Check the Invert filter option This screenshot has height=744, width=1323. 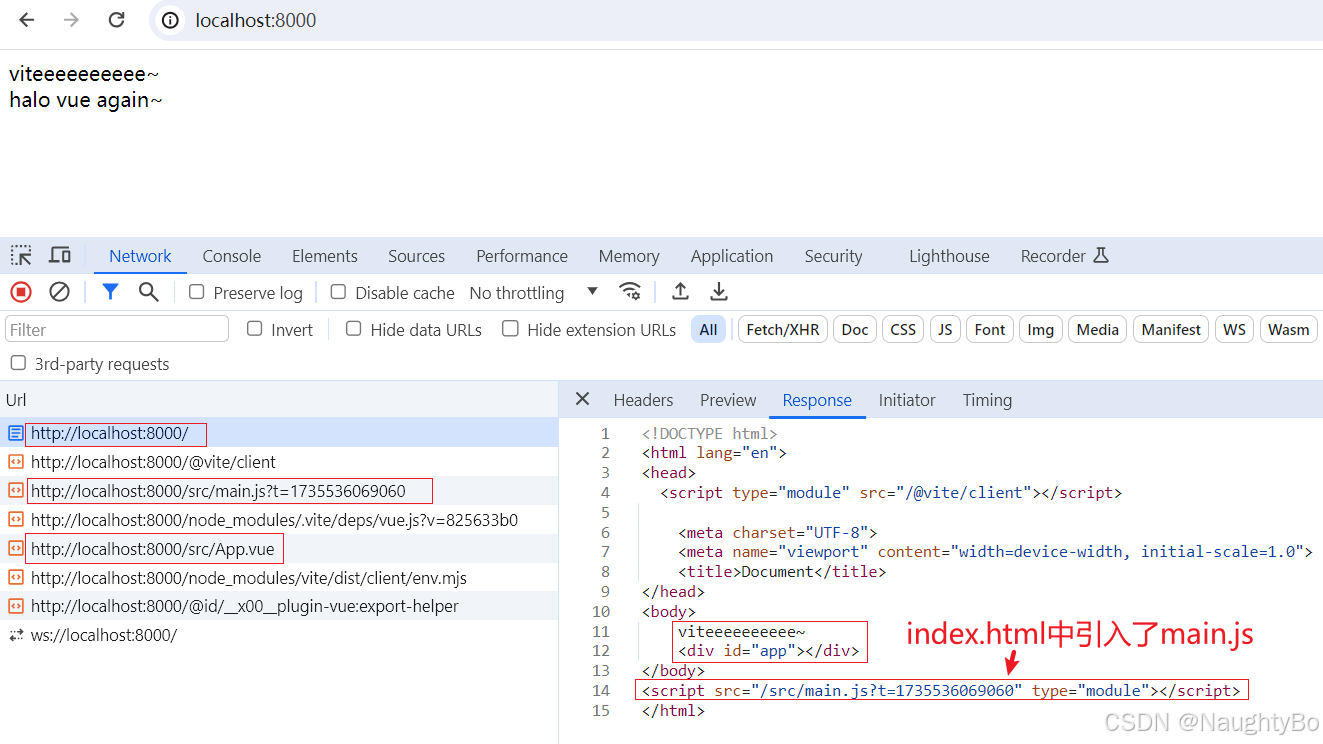tap(254, 329)
